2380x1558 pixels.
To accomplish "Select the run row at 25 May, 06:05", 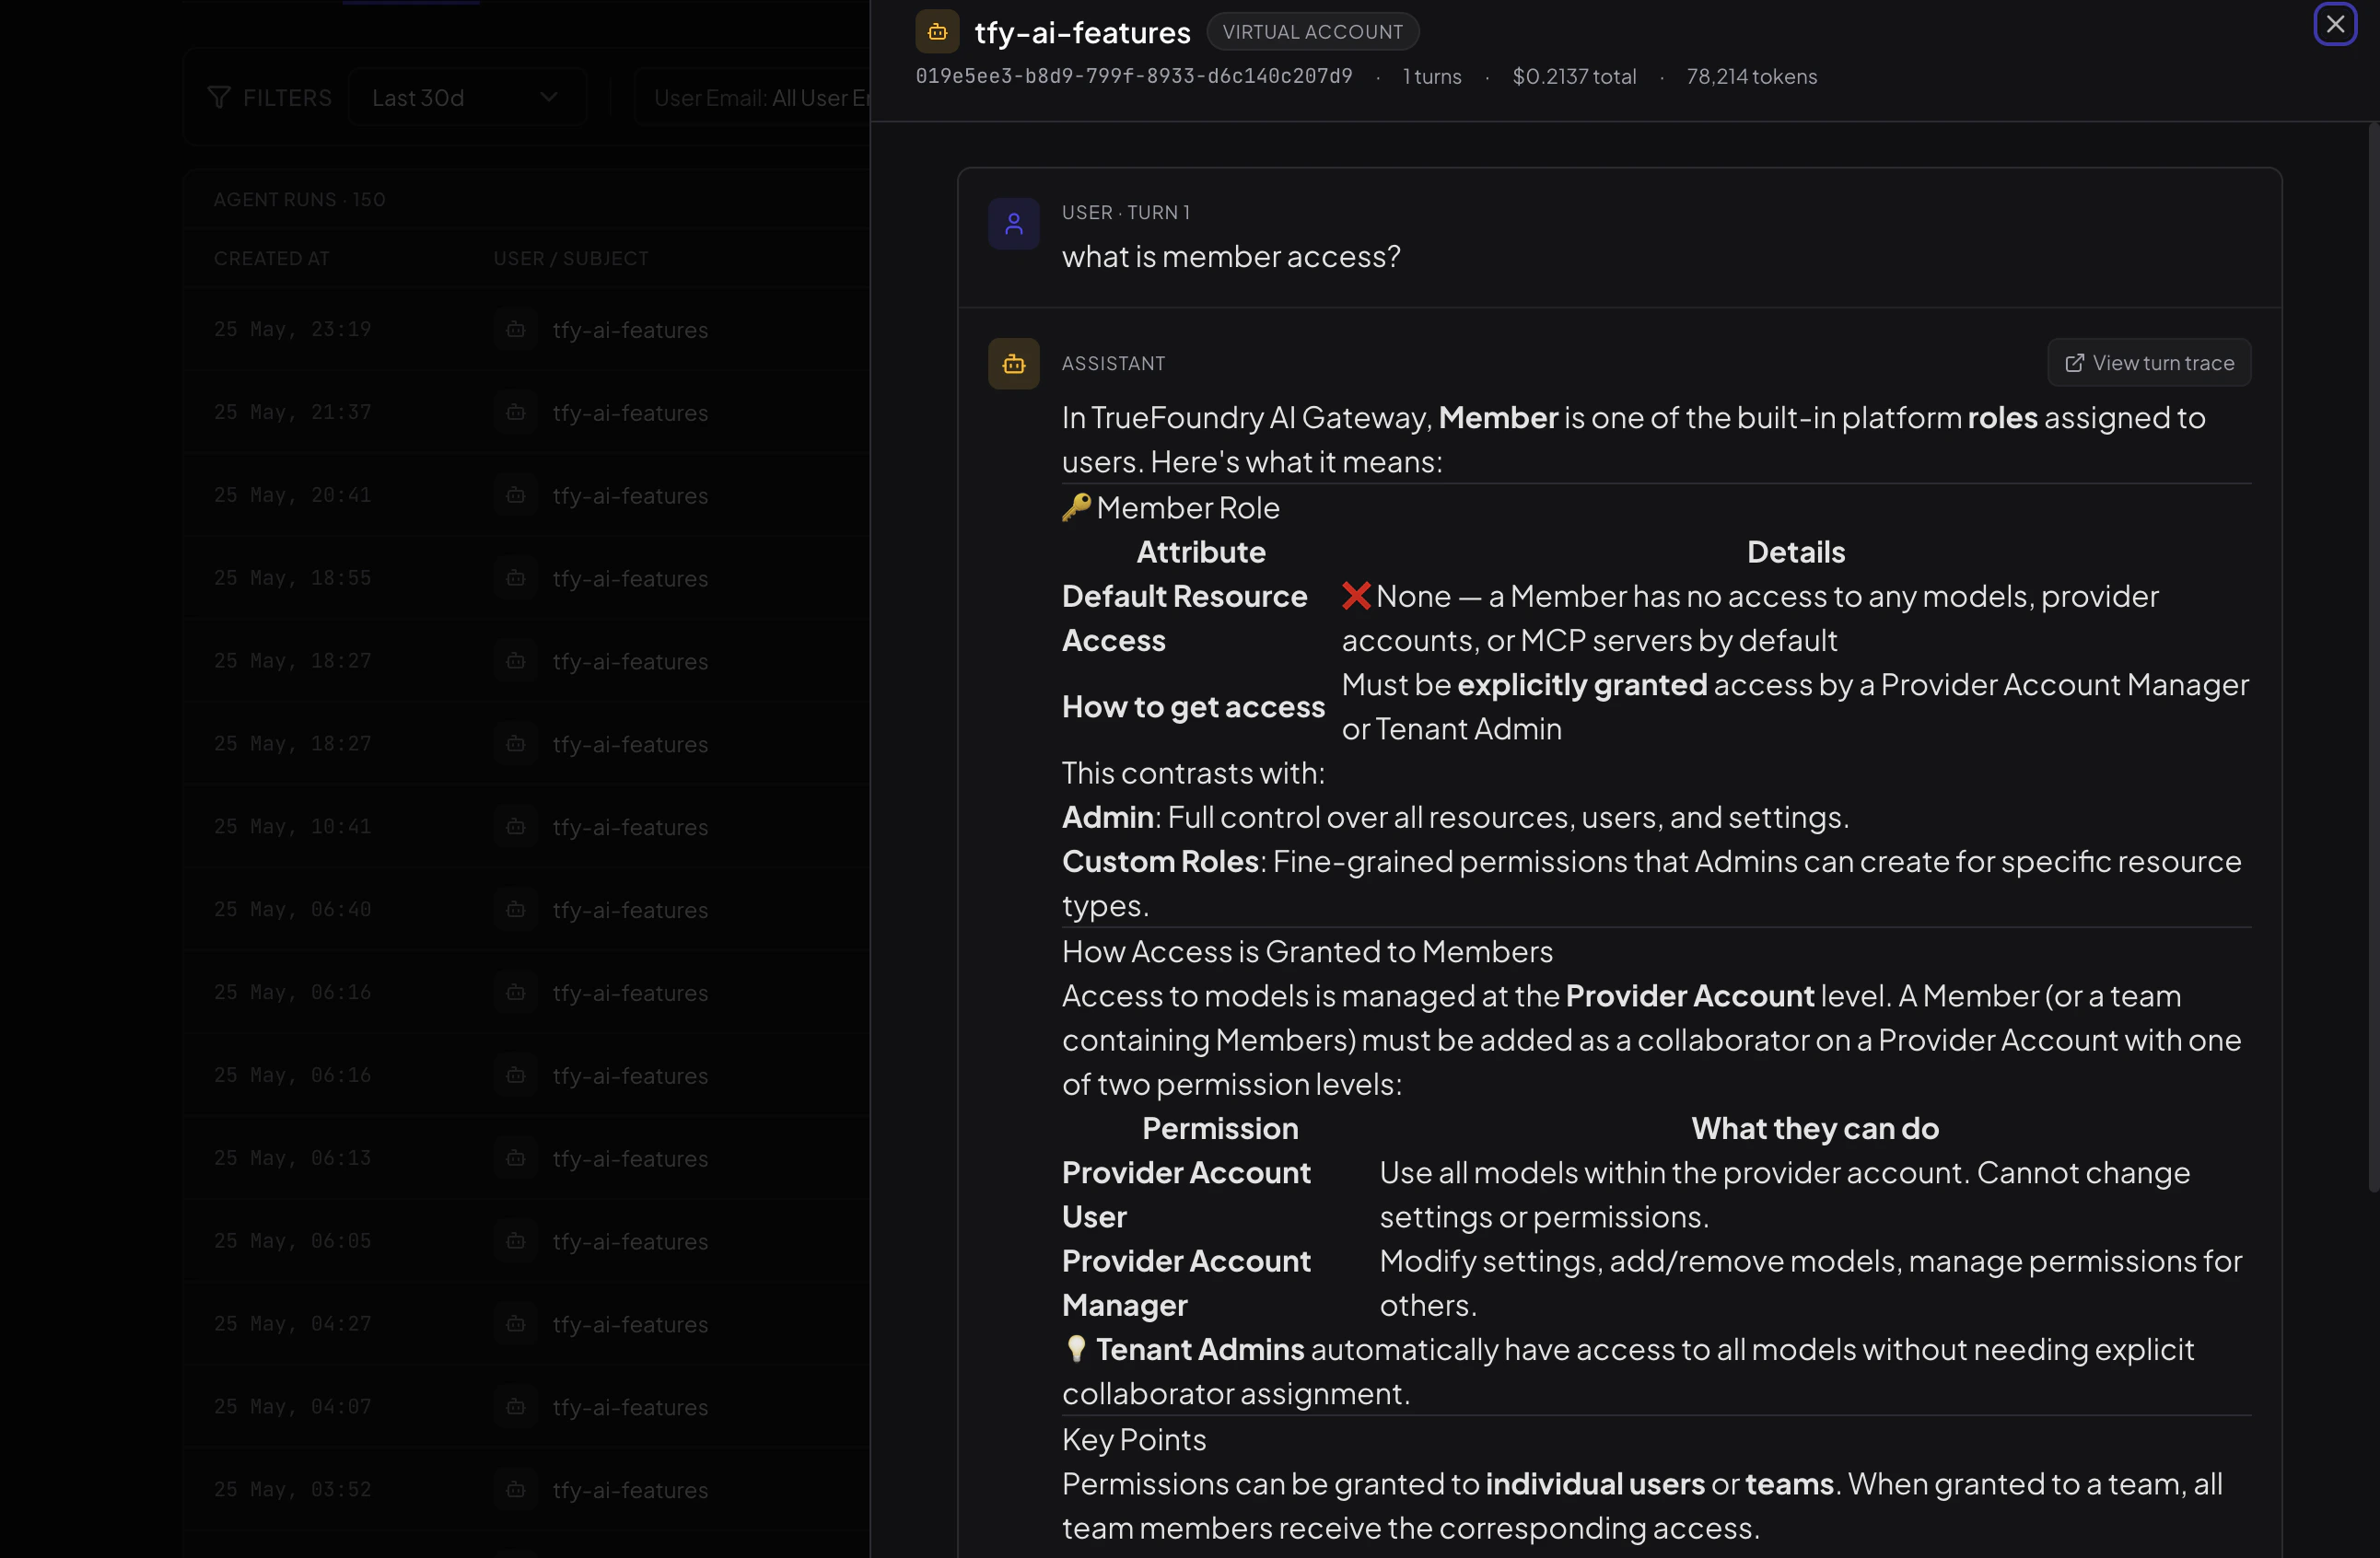I will point(526,1241).
